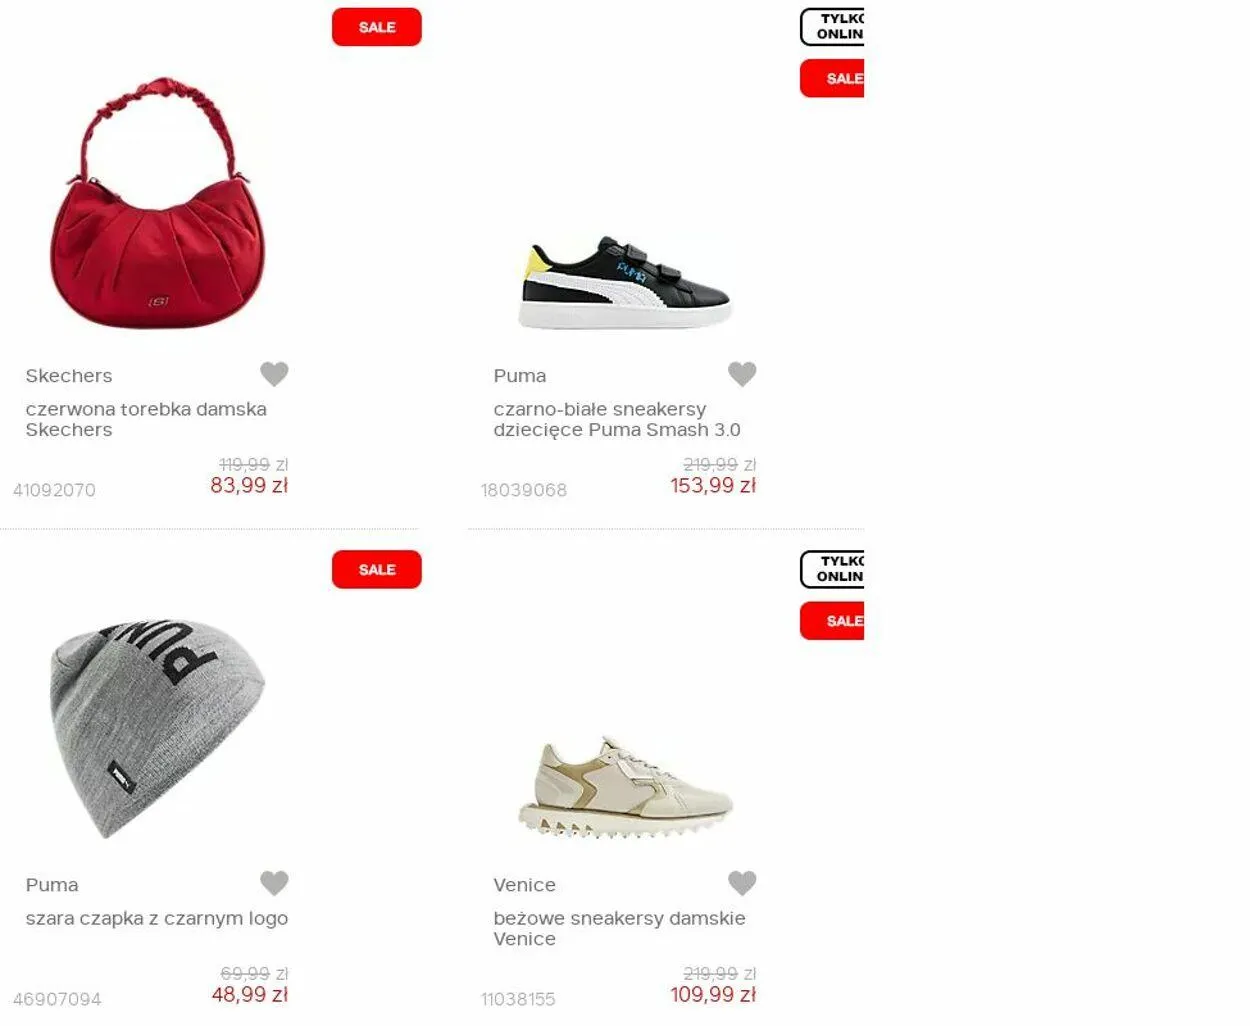Click Tylko Online badge on Puma sneakers

coord(832,27)
